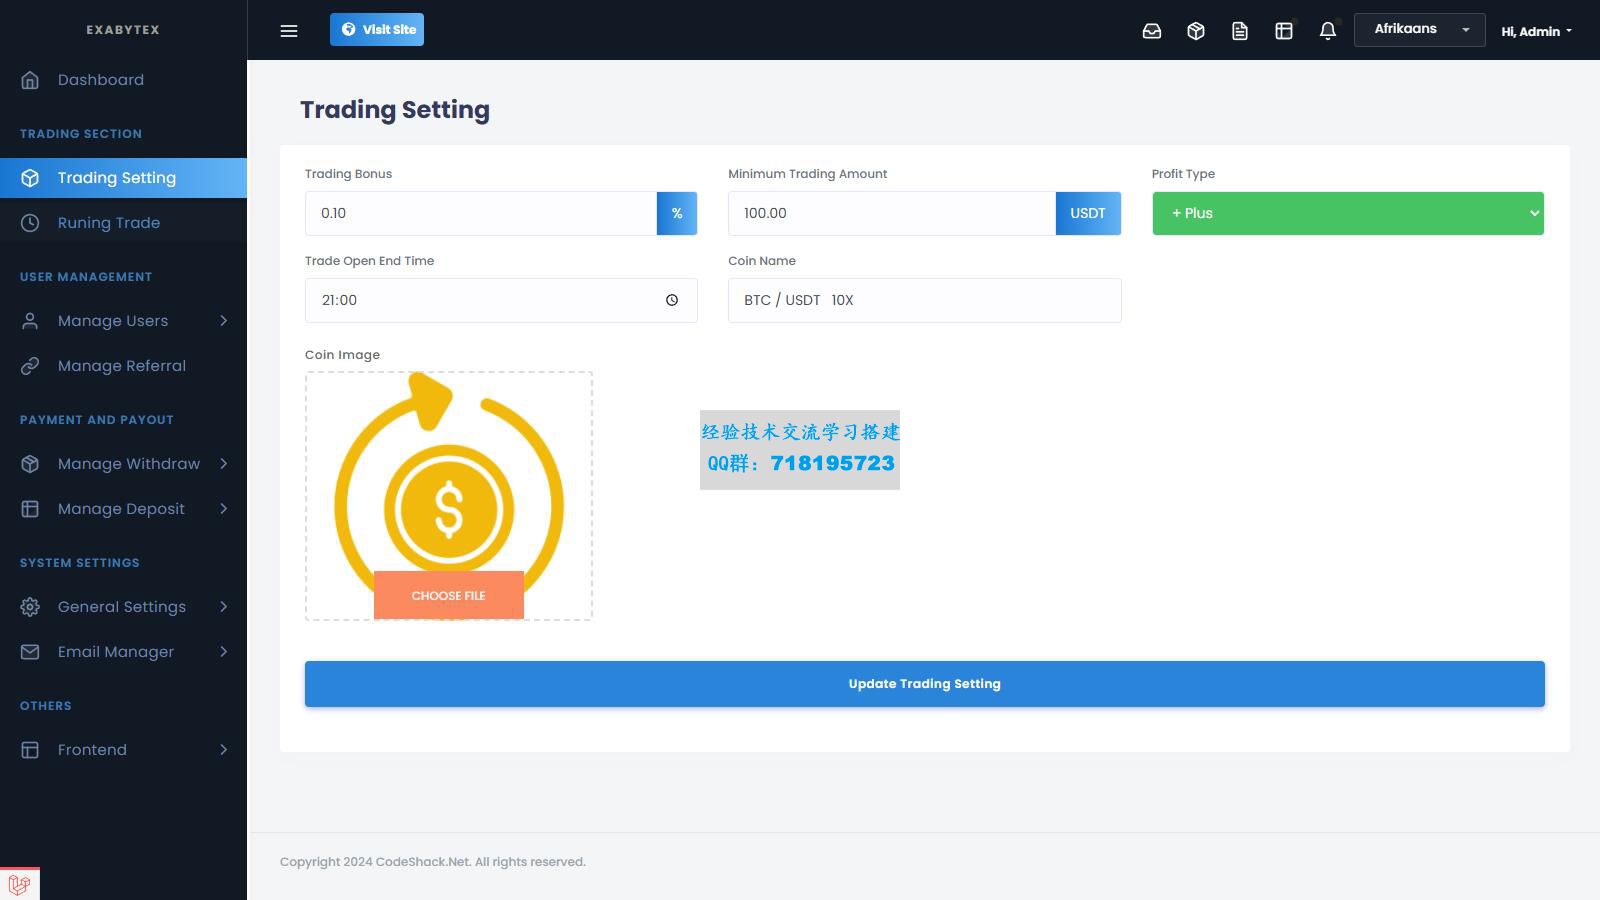Click the Frontend layout icon
The image size is (1600, 900).
coord(30,750)
